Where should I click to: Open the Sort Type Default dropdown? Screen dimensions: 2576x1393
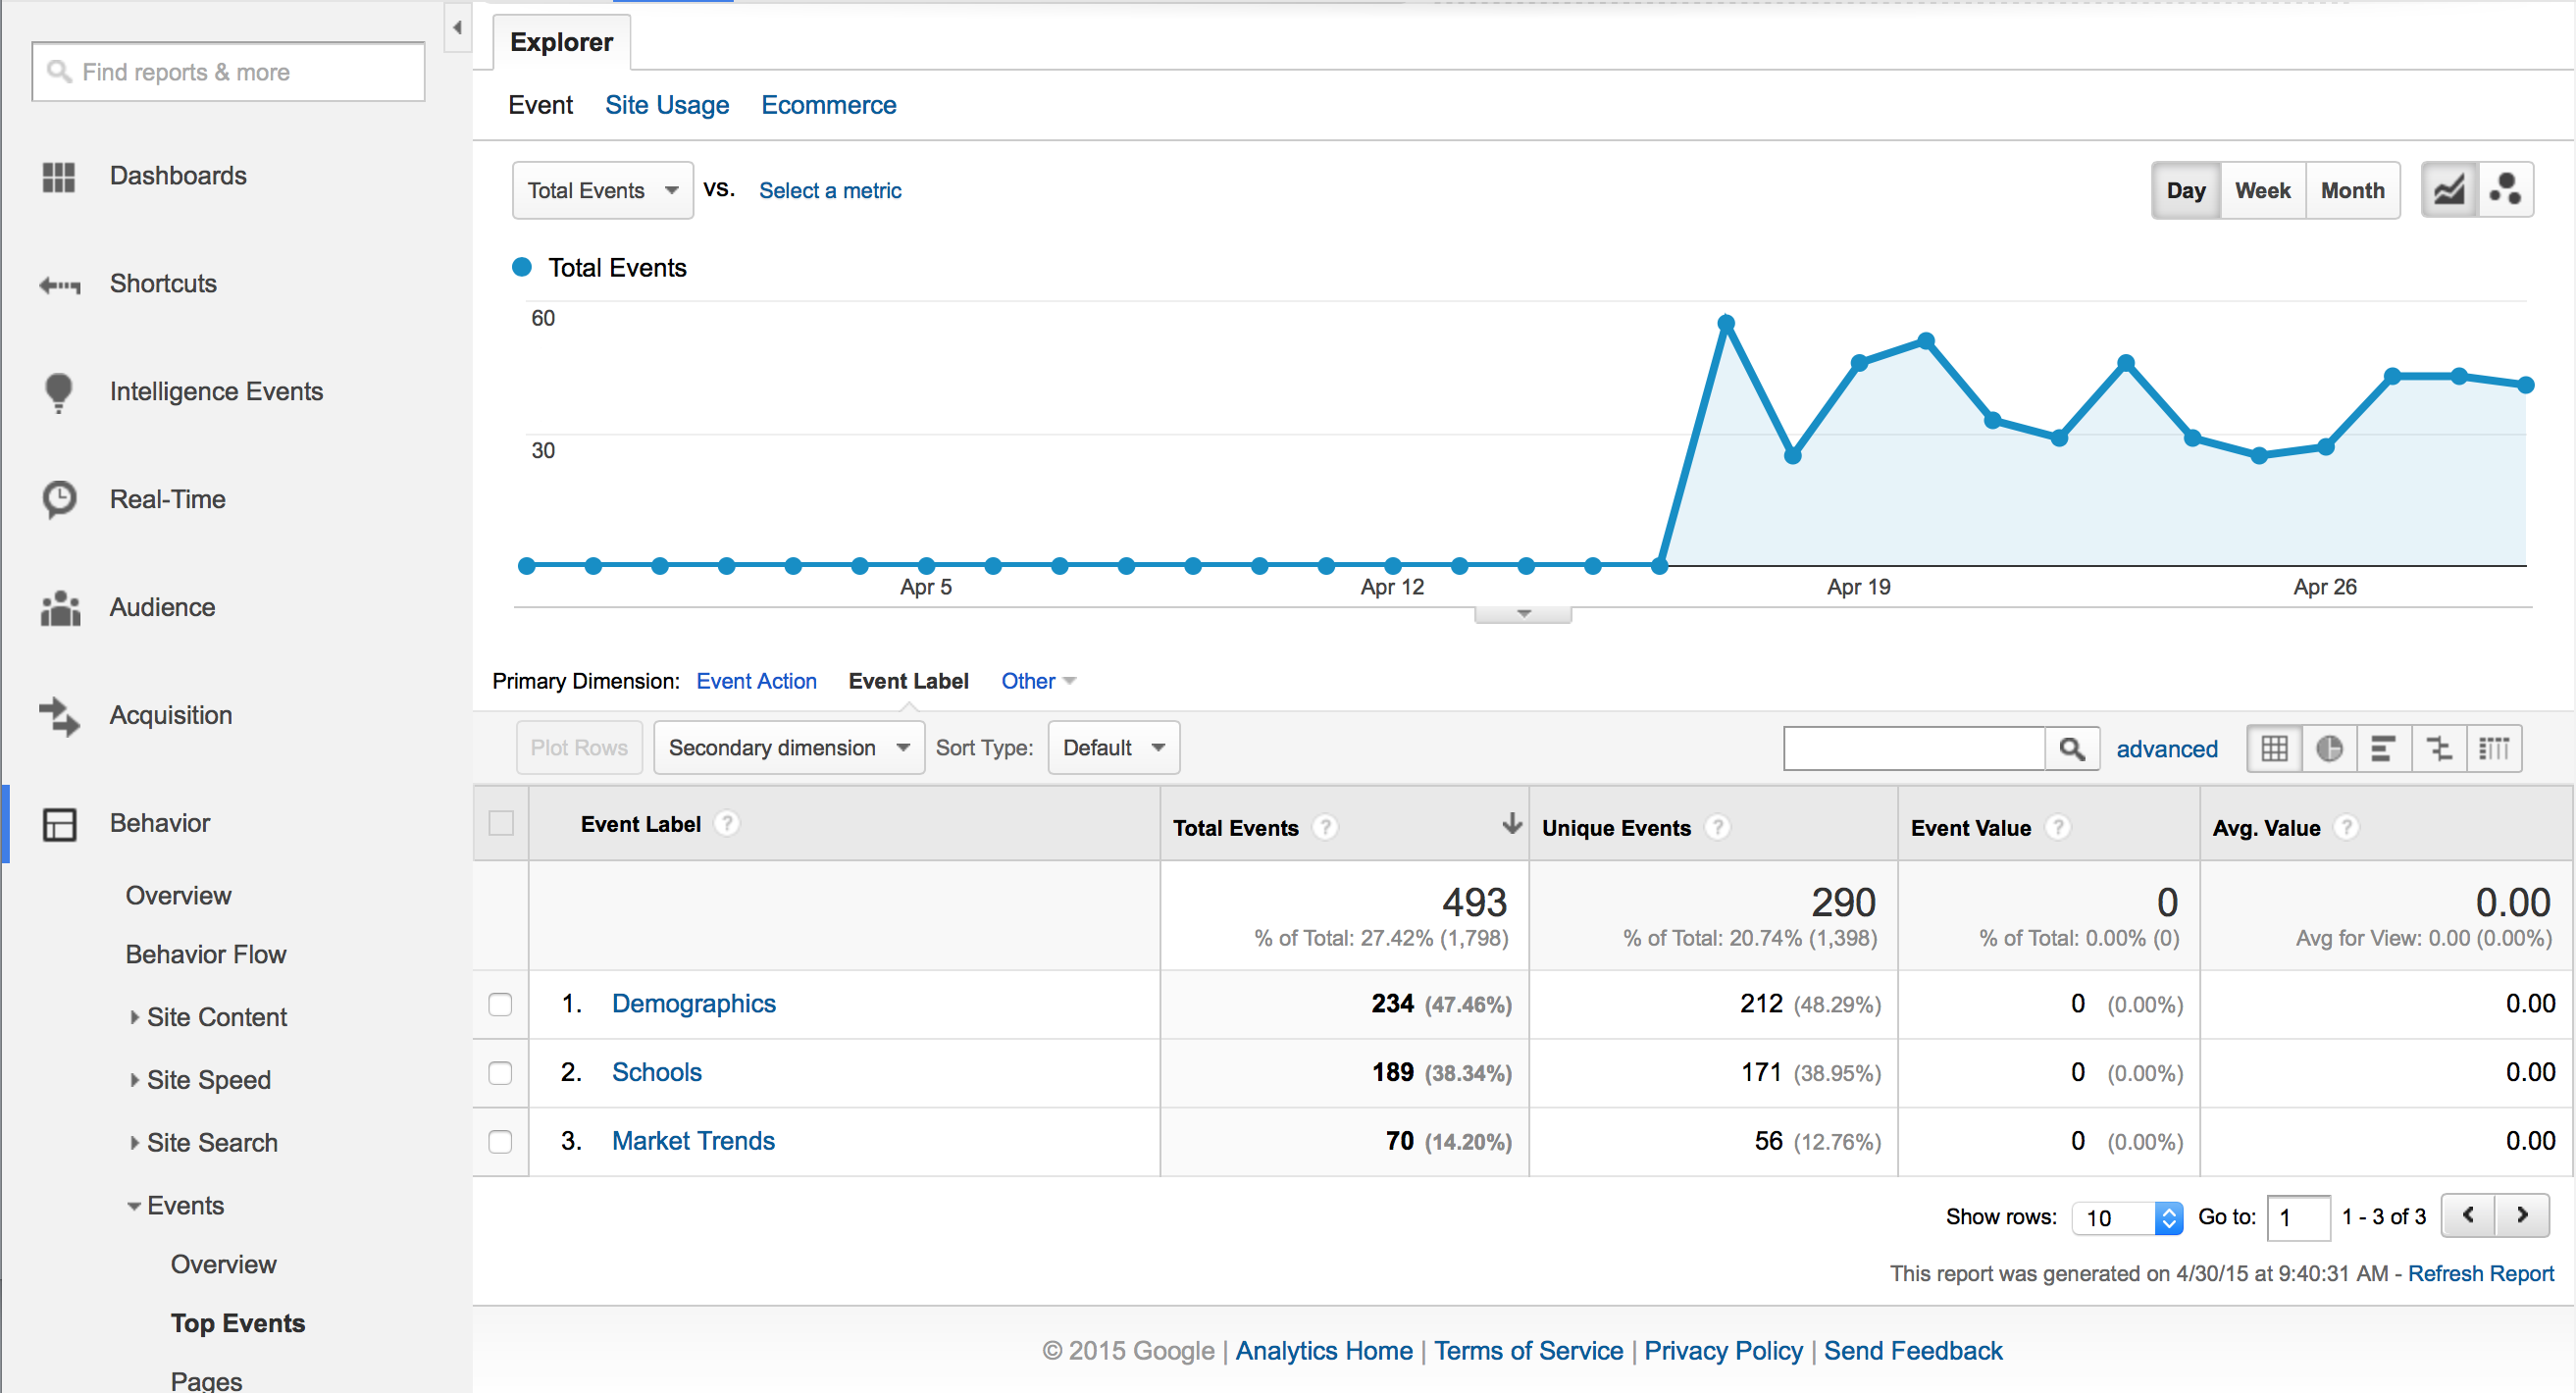pyautogui.click(x=1112, y=747)
